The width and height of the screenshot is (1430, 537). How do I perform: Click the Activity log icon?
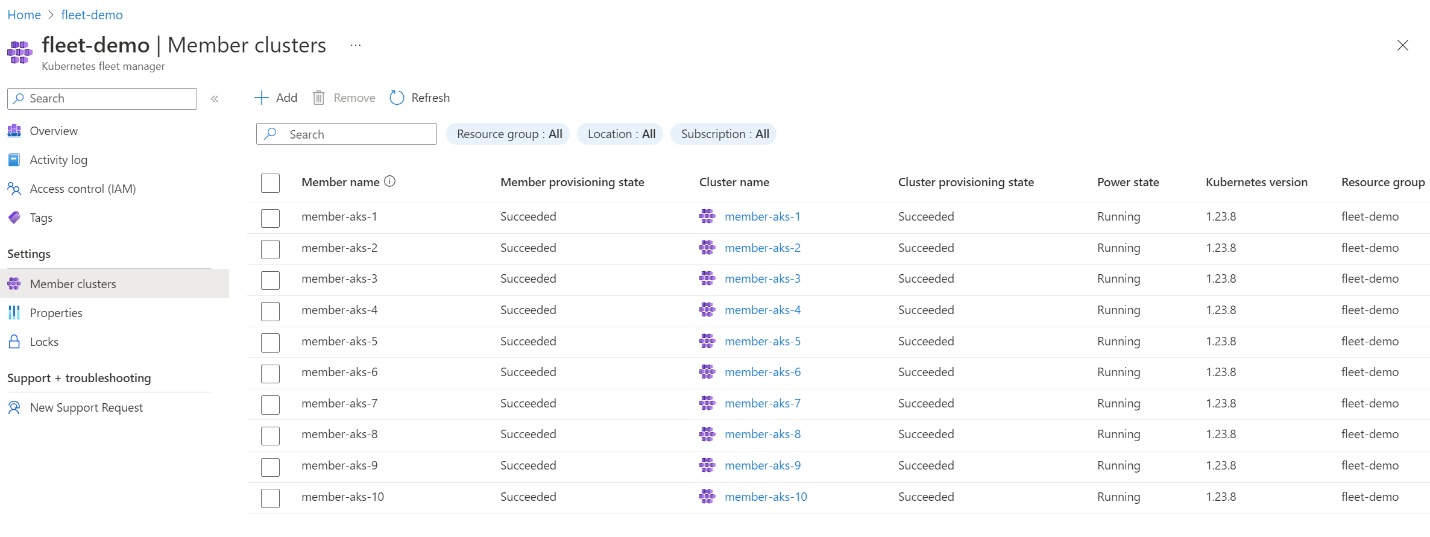(14, 160)
